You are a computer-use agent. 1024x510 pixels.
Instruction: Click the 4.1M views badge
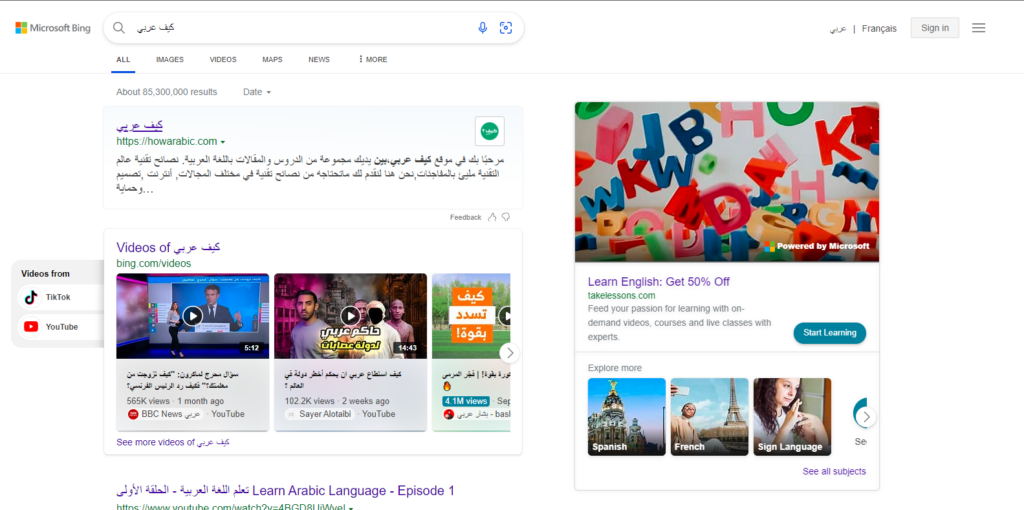tap(466, 401)
